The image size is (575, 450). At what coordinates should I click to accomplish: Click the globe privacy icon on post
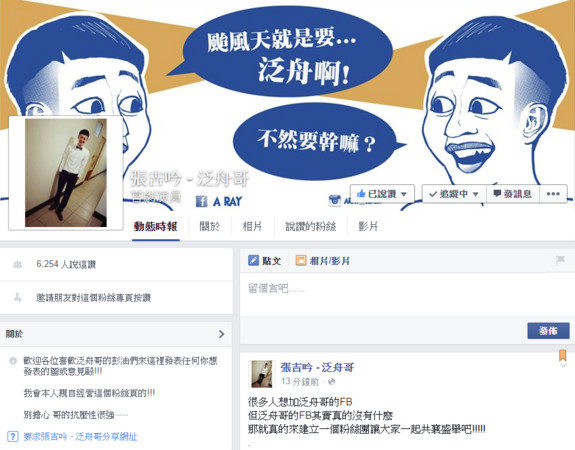tap(331, 382)
